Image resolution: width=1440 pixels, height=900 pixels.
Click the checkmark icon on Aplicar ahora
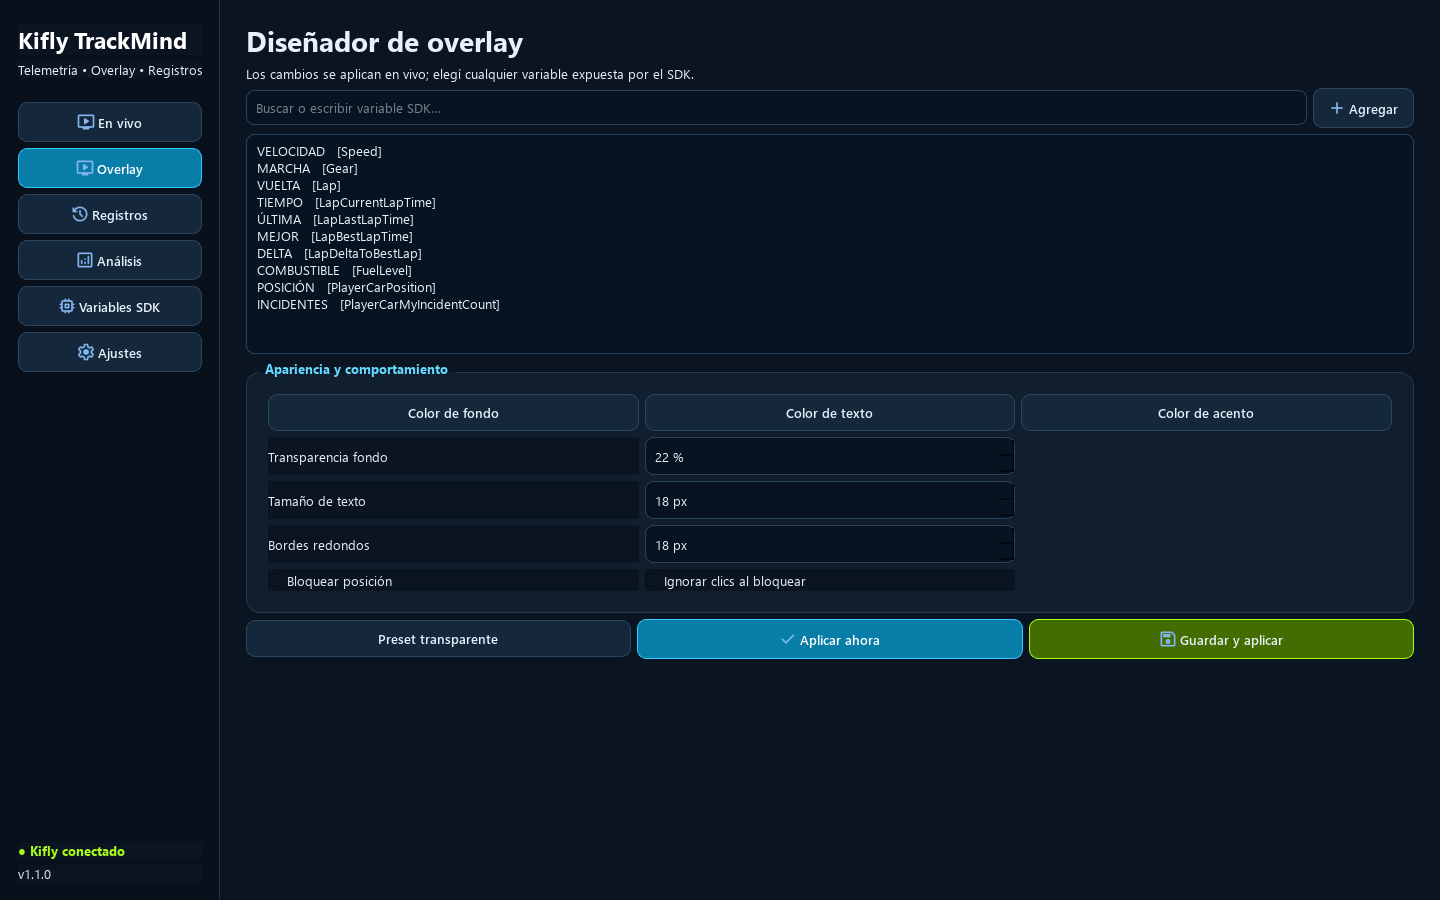click(x=788, y=639)
